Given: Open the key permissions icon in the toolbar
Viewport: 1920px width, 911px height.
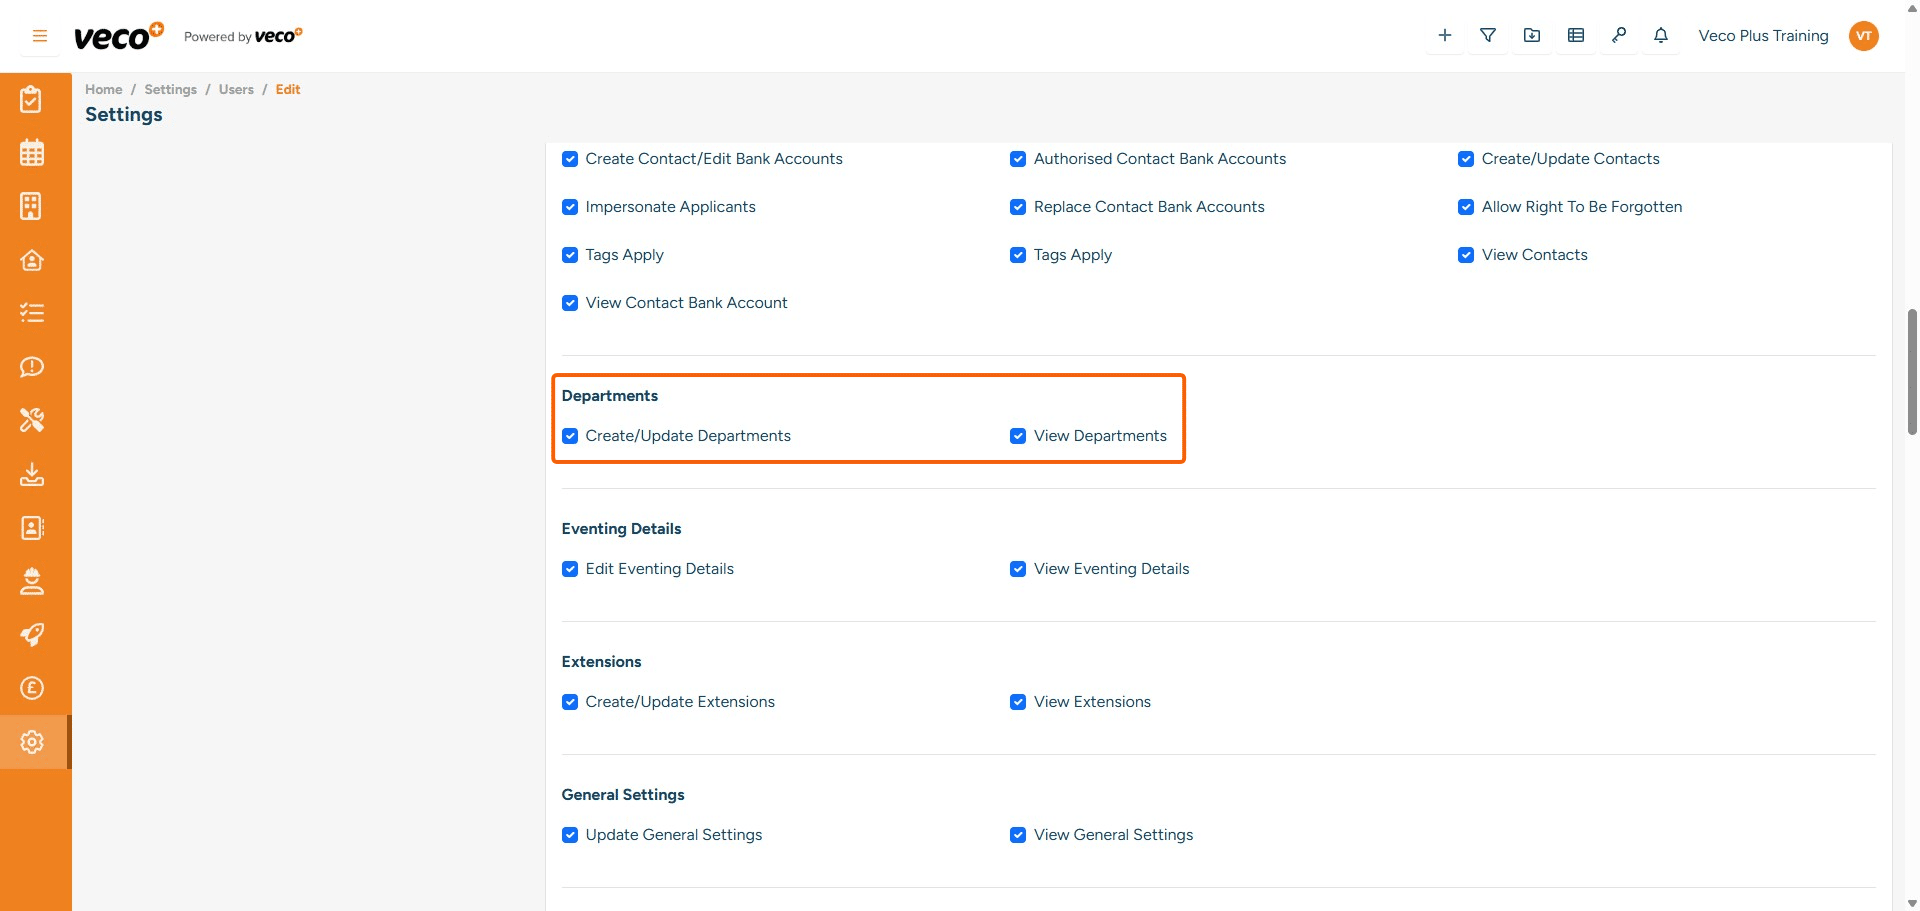Looking at the screenshot, I should click(x=1619, y=35).
